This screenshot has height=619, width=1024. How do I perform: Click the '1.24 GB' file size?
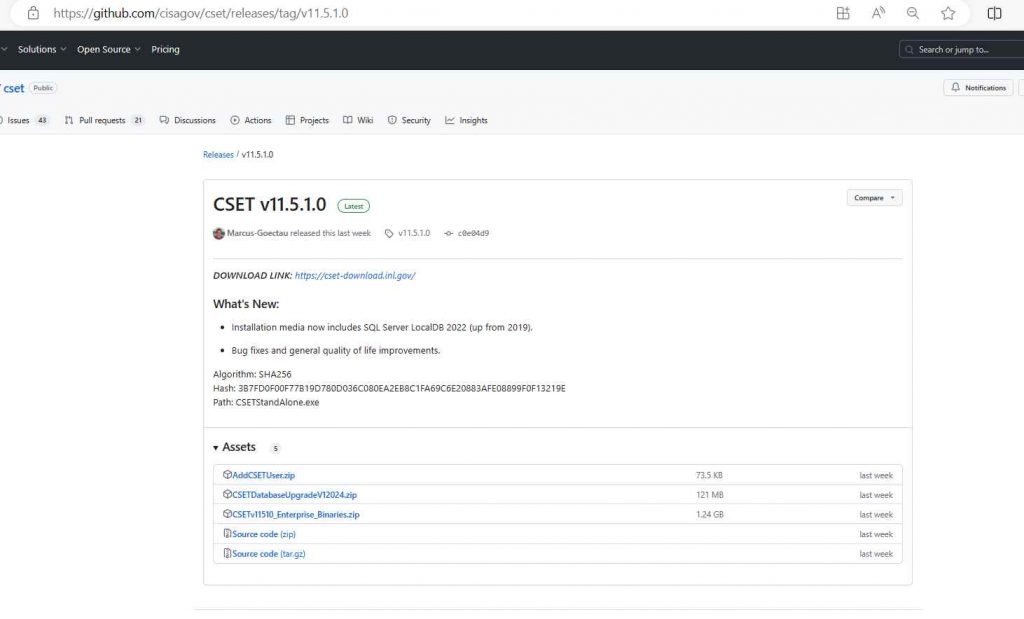(x=710, y=515)
